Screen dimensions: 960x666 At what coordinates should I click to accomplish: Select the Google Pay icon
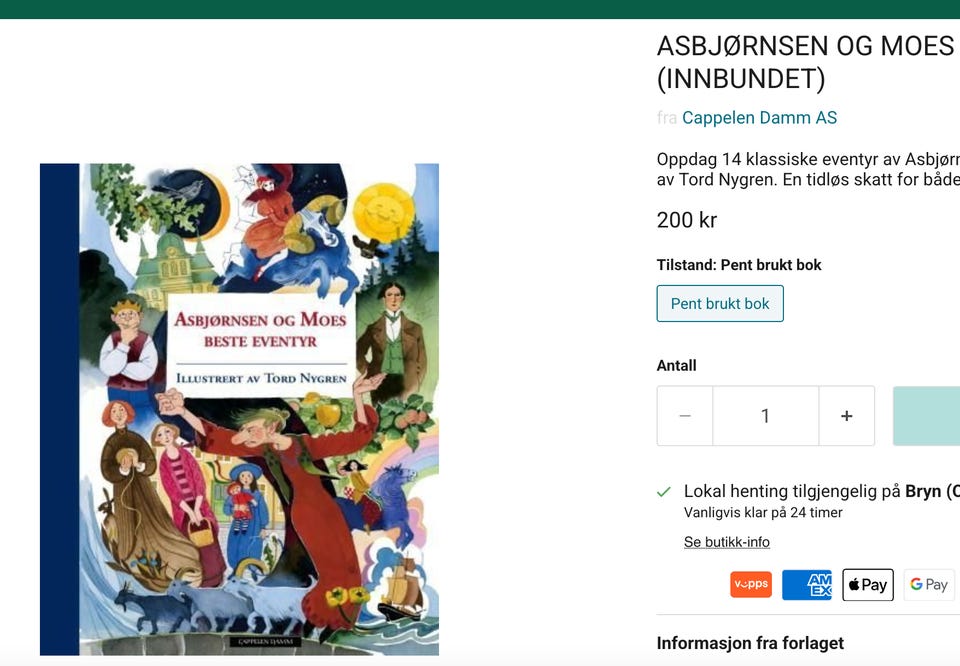929,585
